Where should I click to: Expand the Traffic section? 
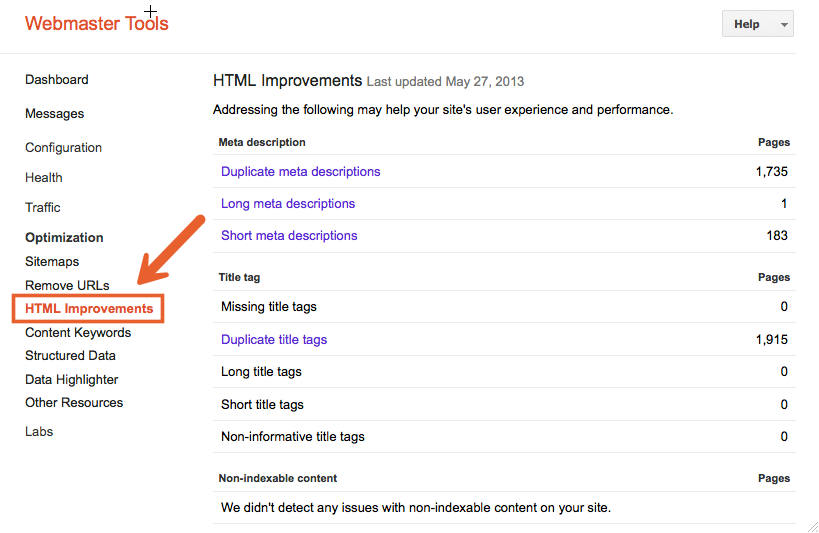click(x=43, y=208)
